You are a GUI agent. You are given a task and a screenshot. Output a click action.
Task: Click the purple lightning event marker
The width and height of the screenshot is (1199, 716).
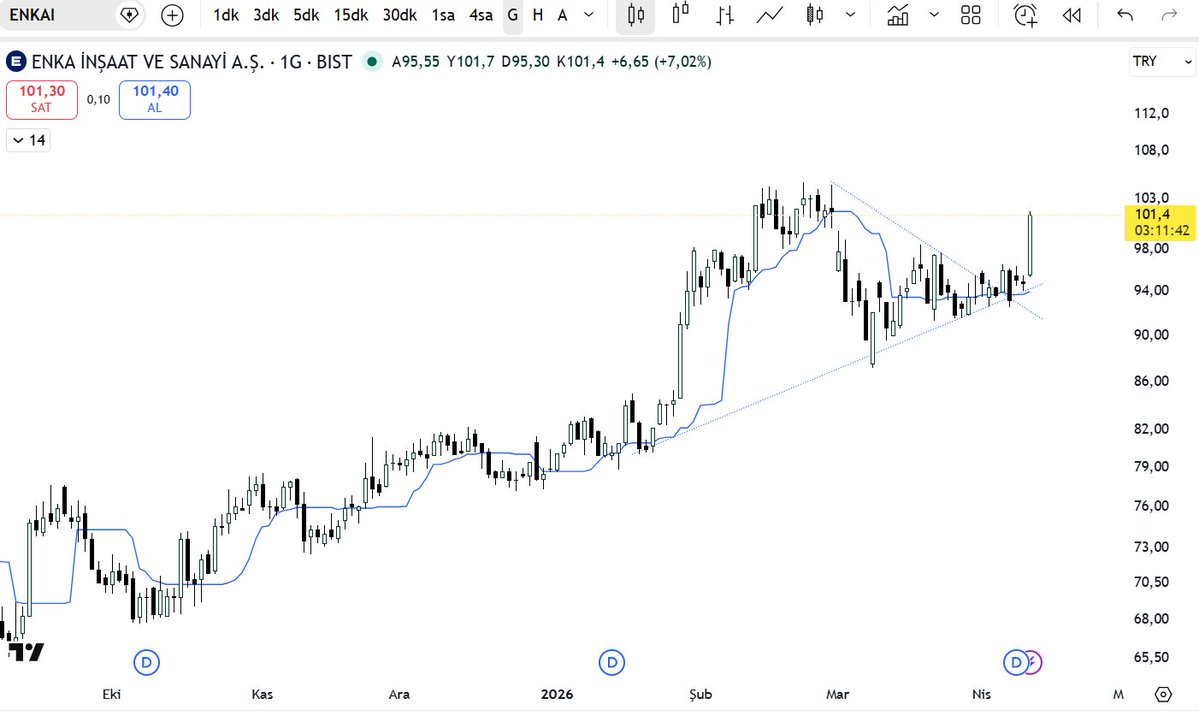(1033, 662)
